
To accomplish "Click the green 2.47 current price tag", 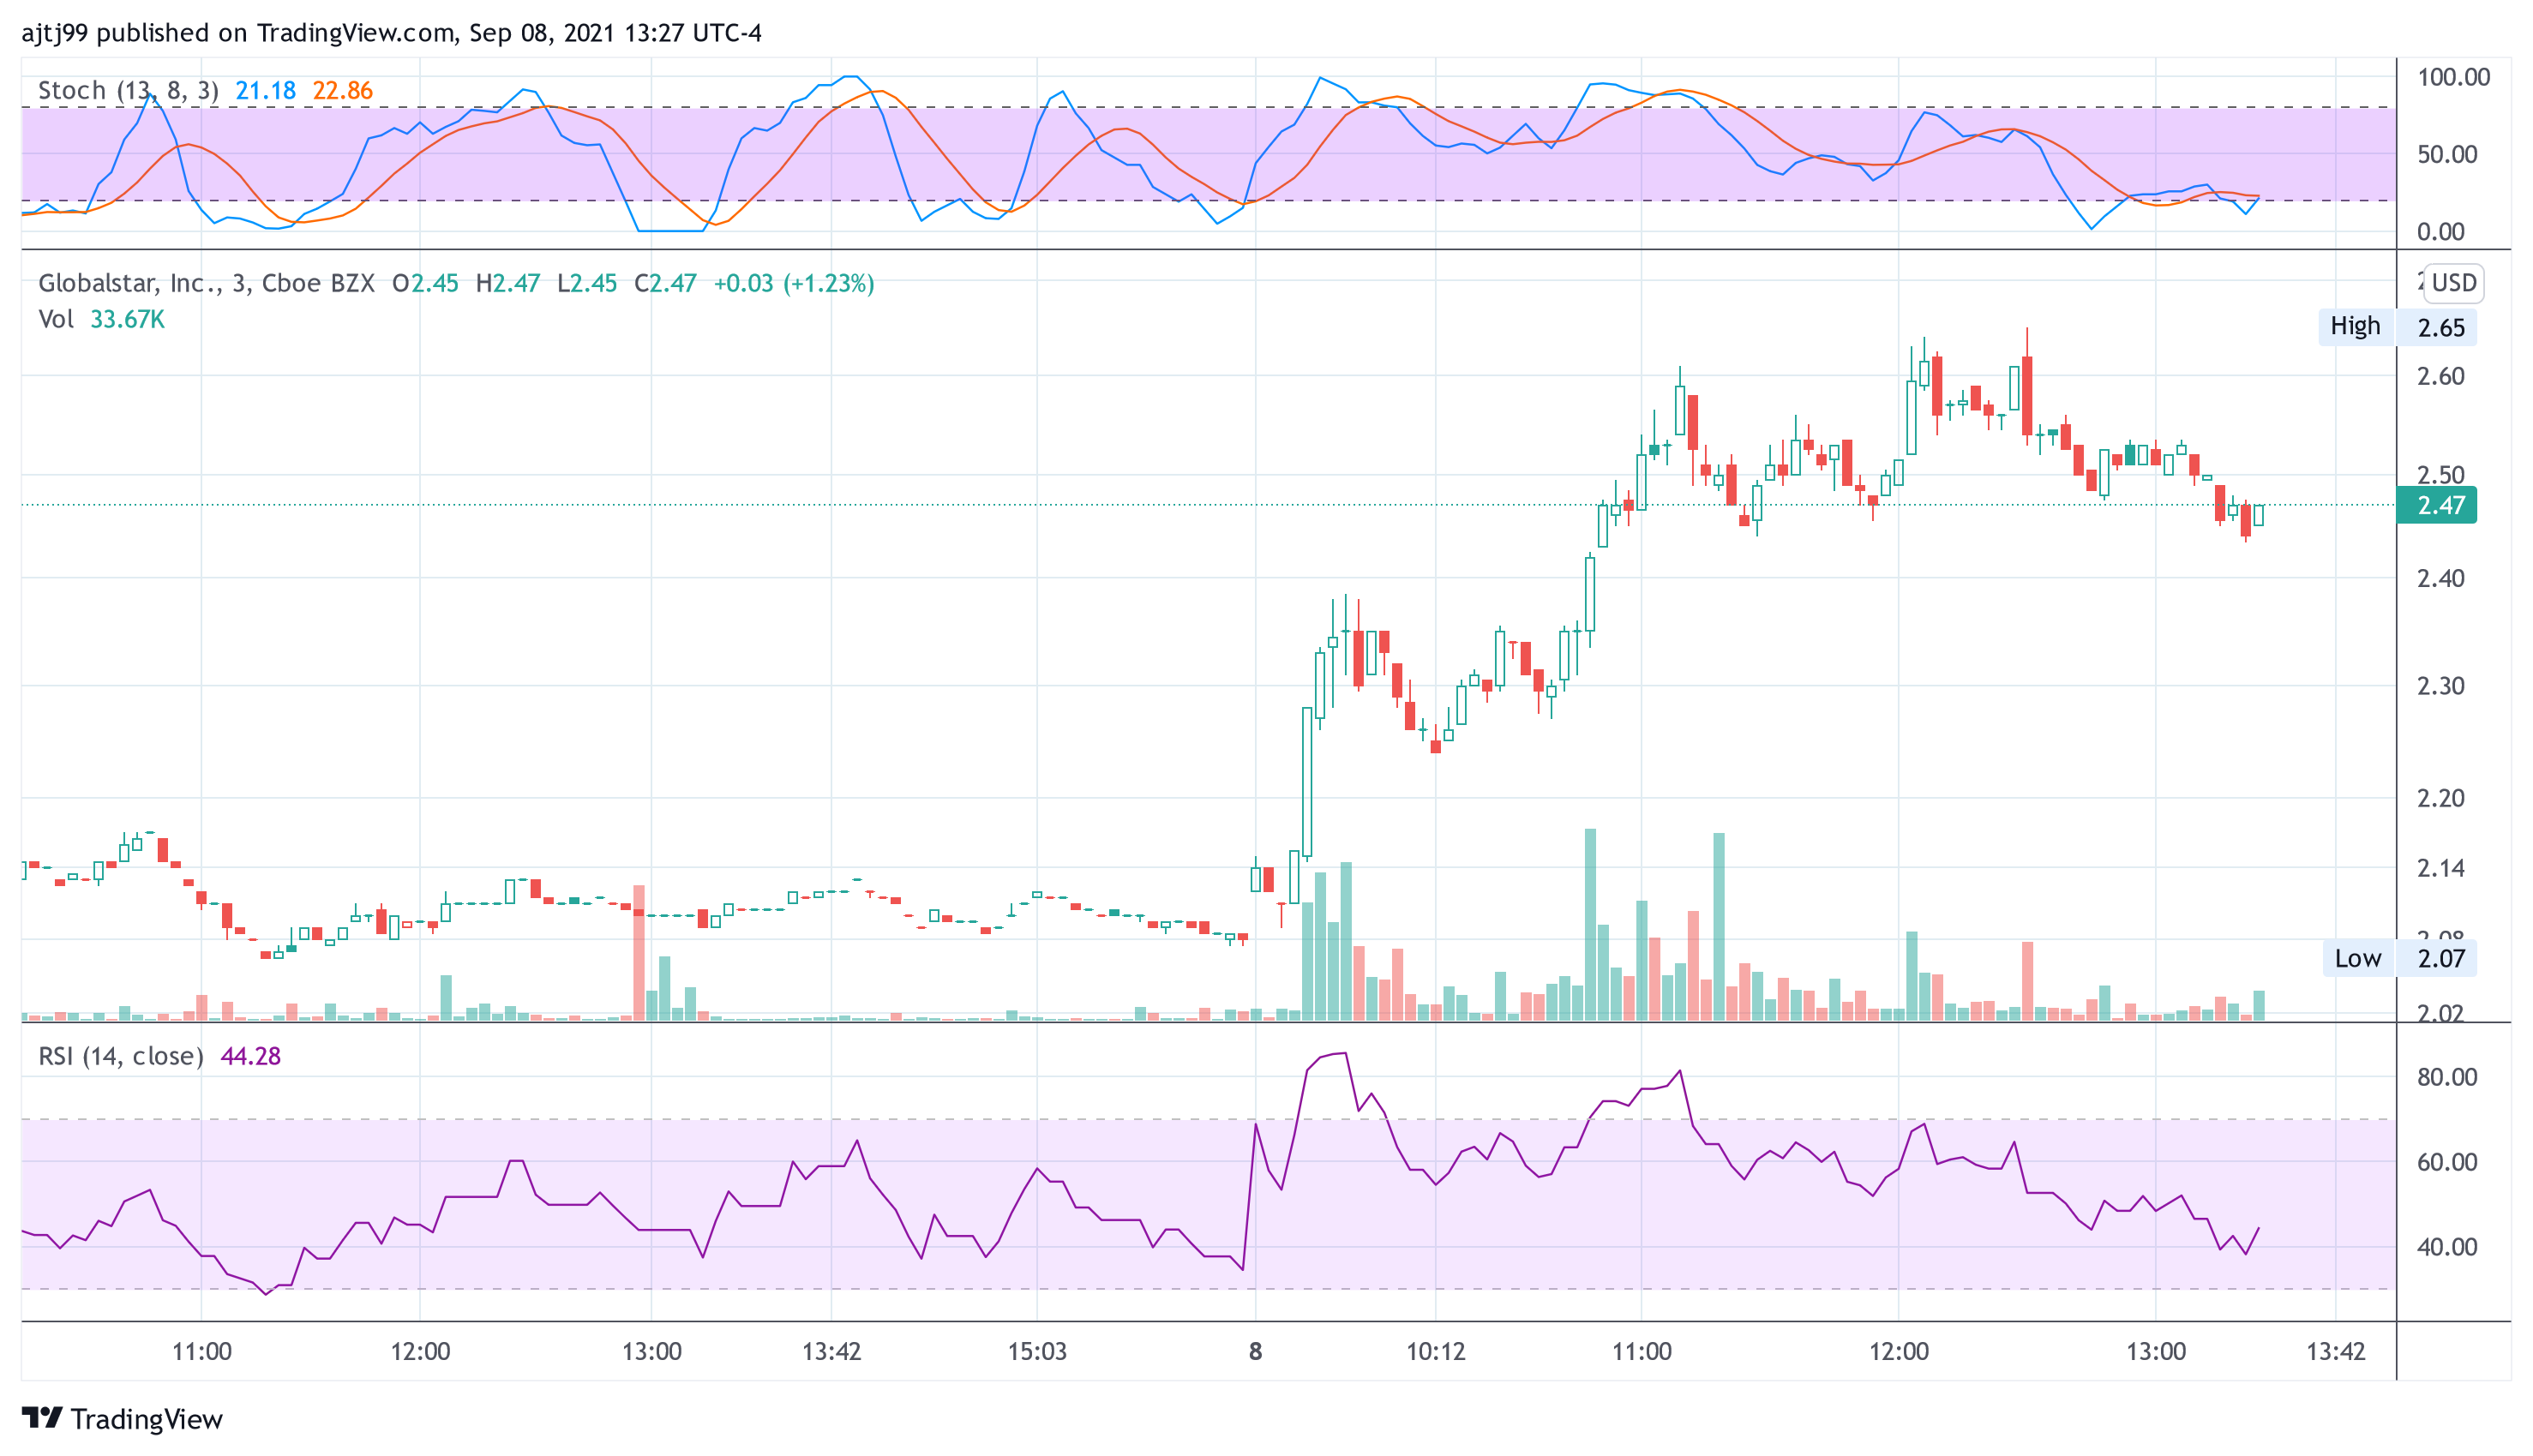I will click(2436, 505).
